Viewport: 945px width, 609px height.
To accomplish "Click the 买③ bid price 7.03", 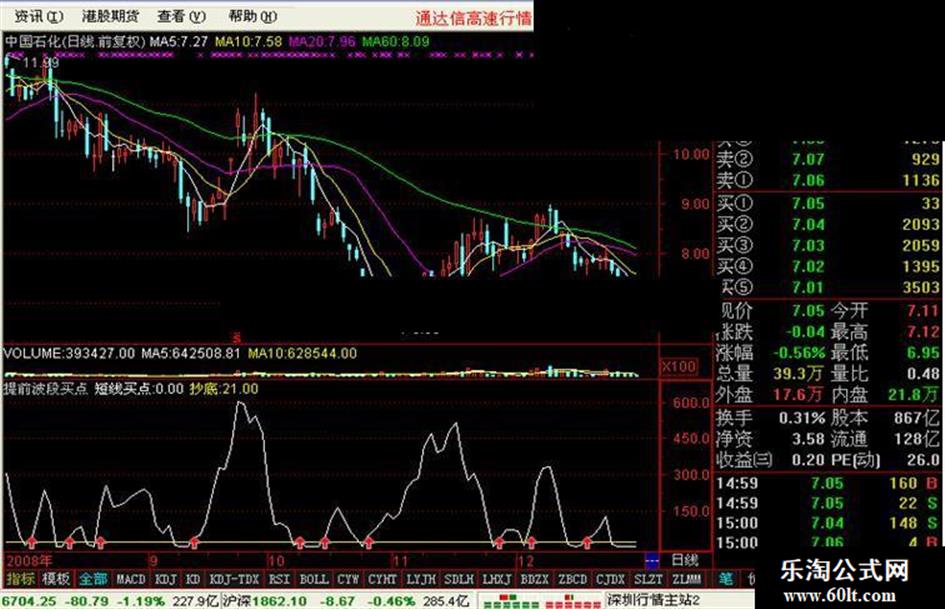I will pyautogui.click(x=808, y=245).
